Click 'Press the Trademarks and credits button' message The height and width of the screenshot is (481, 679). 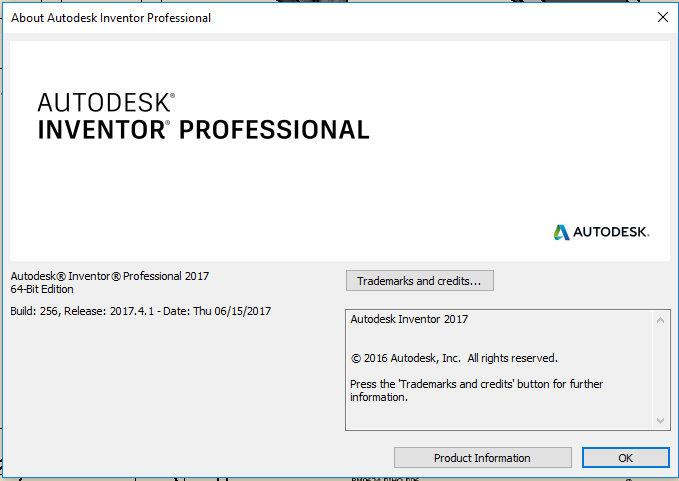(476, 391)
